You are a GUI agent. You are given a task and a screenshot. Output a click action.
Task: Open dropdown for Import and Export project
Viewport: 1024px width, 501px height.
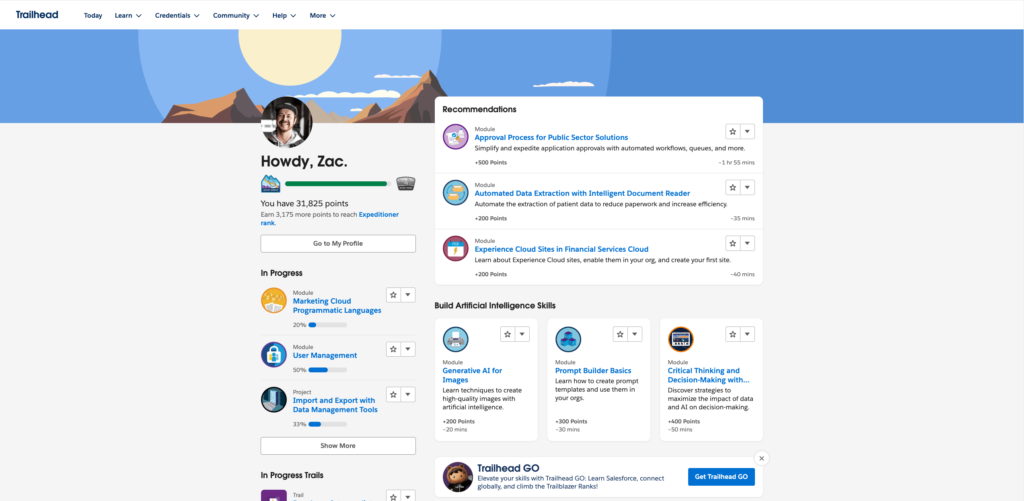coord(408,394)
